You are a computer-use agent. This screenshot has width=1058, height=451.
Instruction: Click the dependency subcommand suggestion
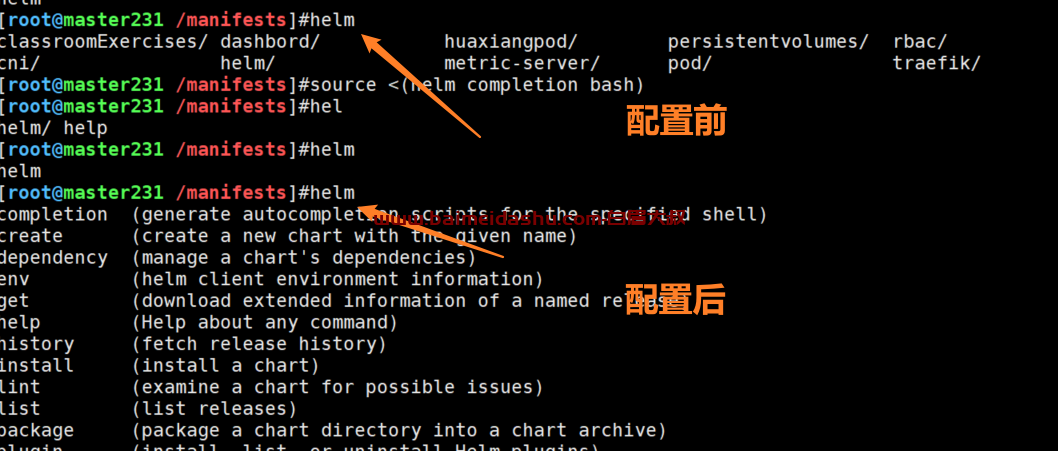click(53, 258)
